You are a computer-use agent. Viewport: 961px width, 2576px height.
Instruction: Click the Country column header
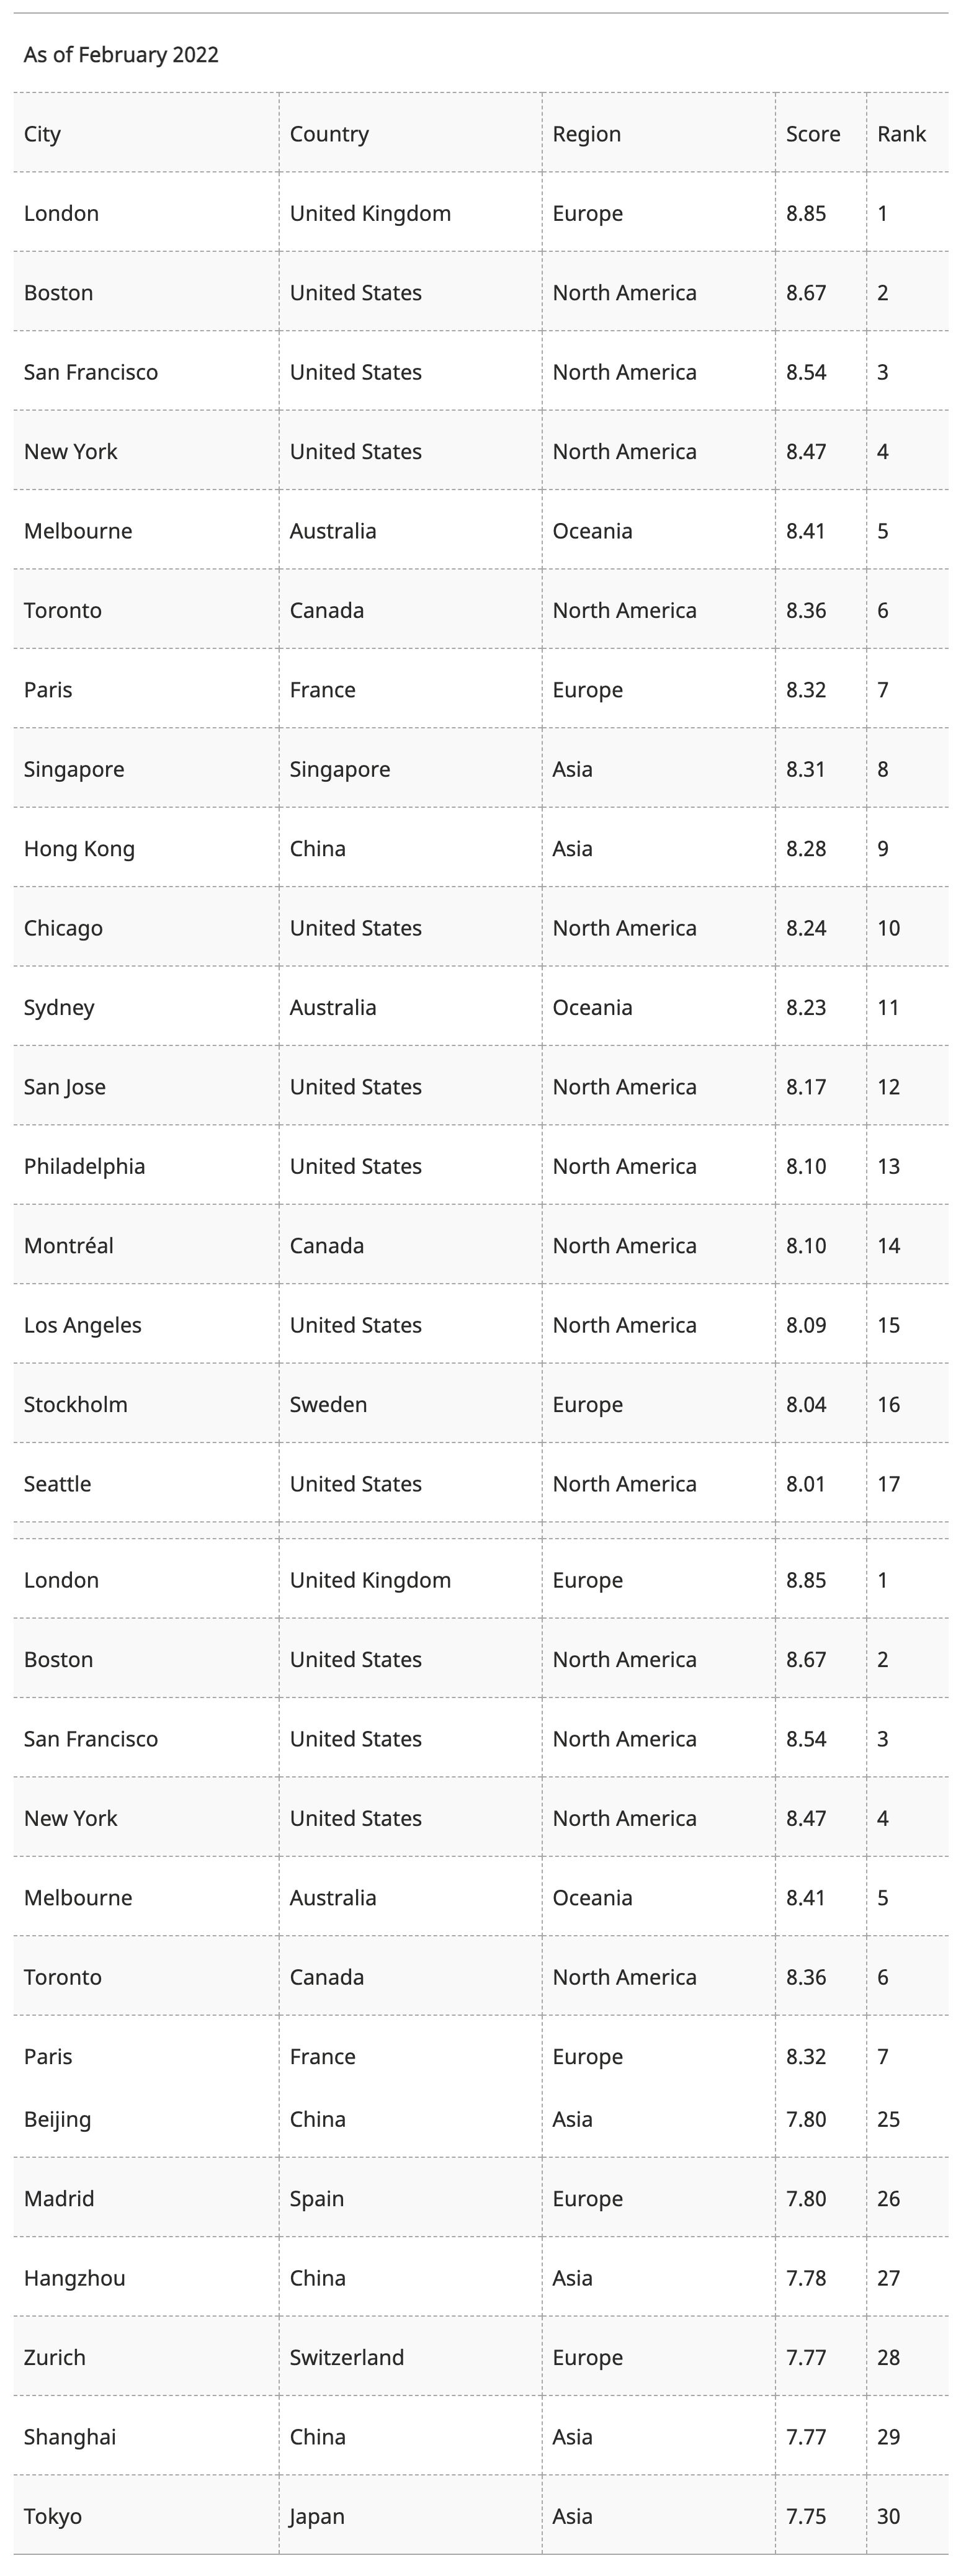pos(329,134)
